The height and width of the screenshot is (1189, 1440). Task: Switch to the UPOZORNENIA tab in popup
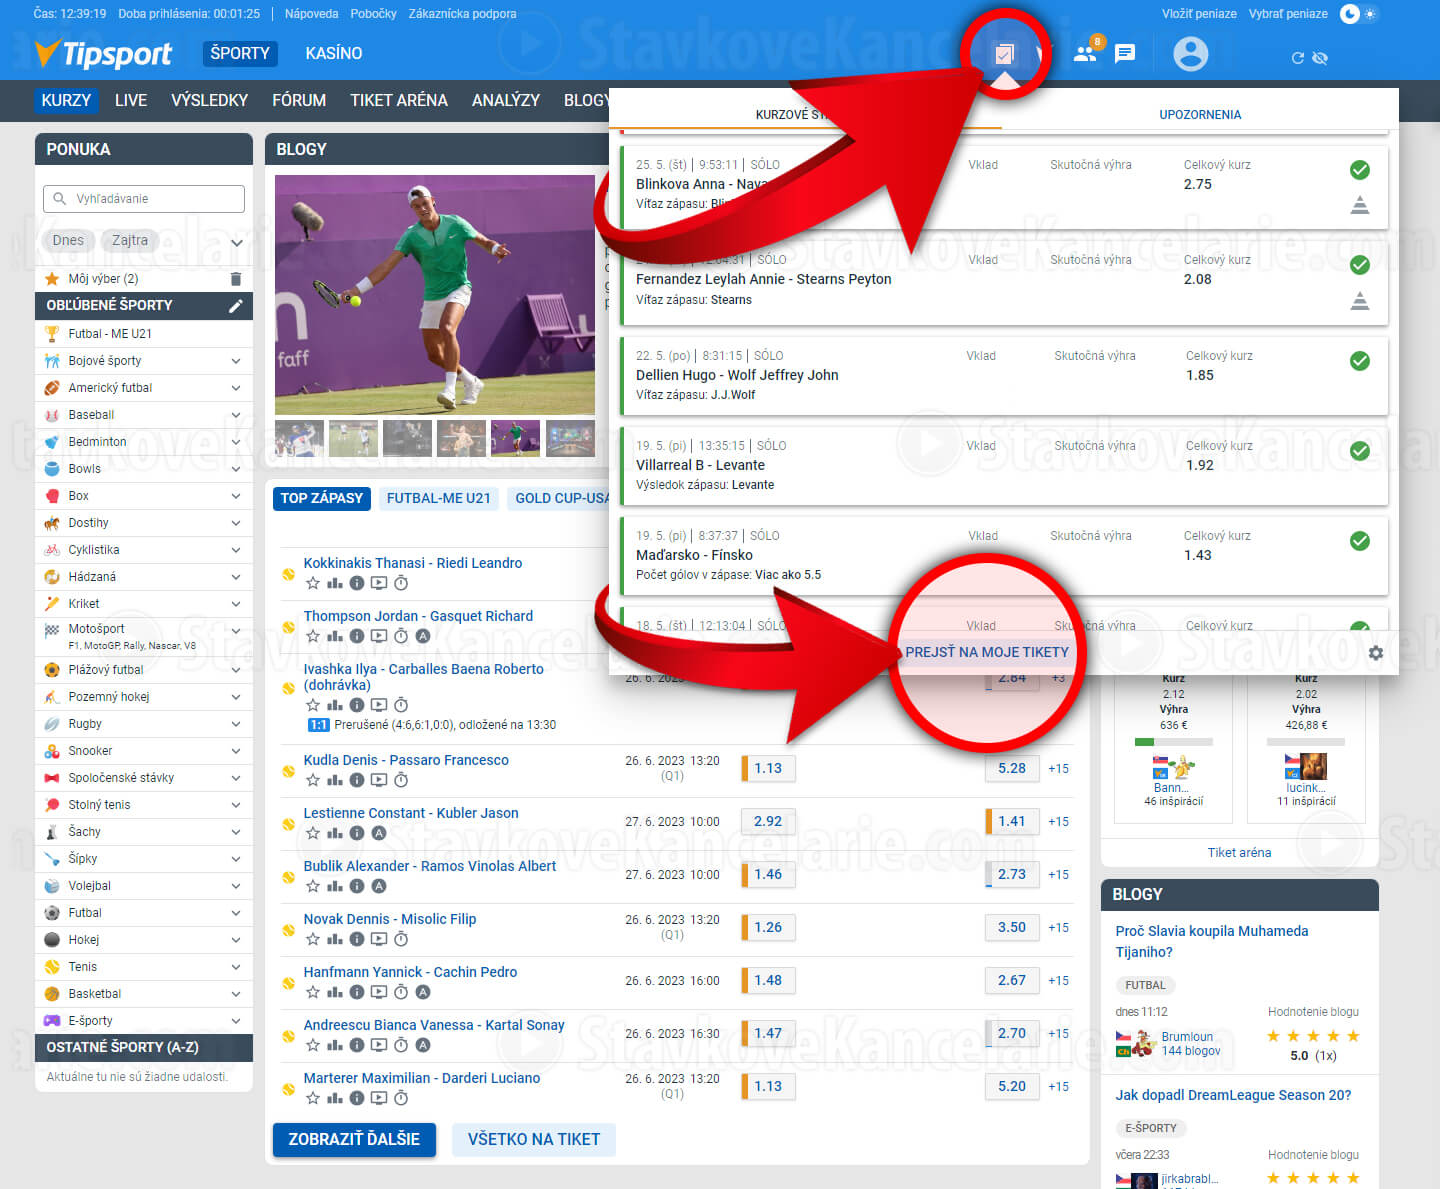(x=1200, y=115)
